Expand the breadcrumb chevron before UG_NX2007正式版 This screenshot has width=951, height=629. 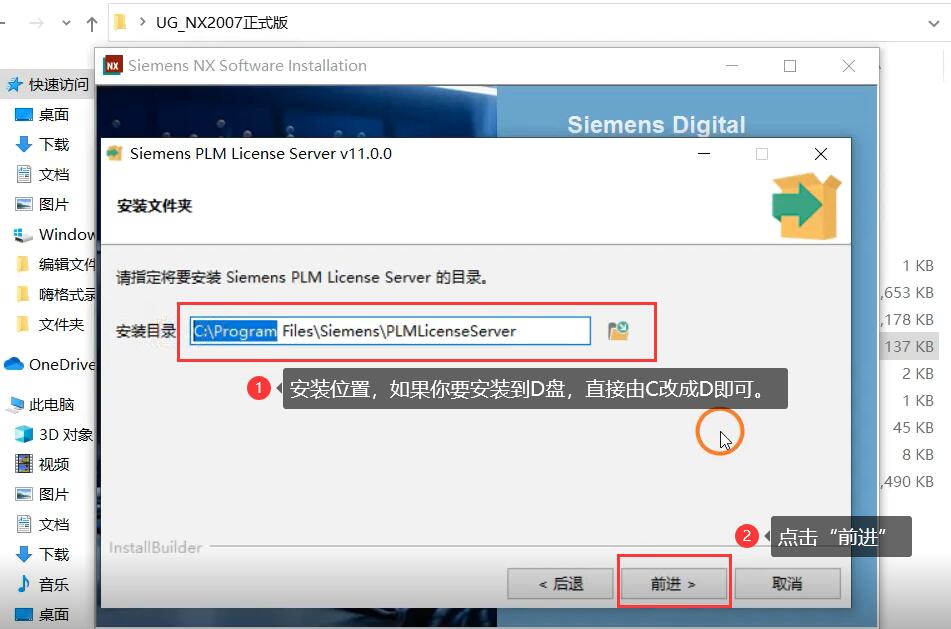143,22
